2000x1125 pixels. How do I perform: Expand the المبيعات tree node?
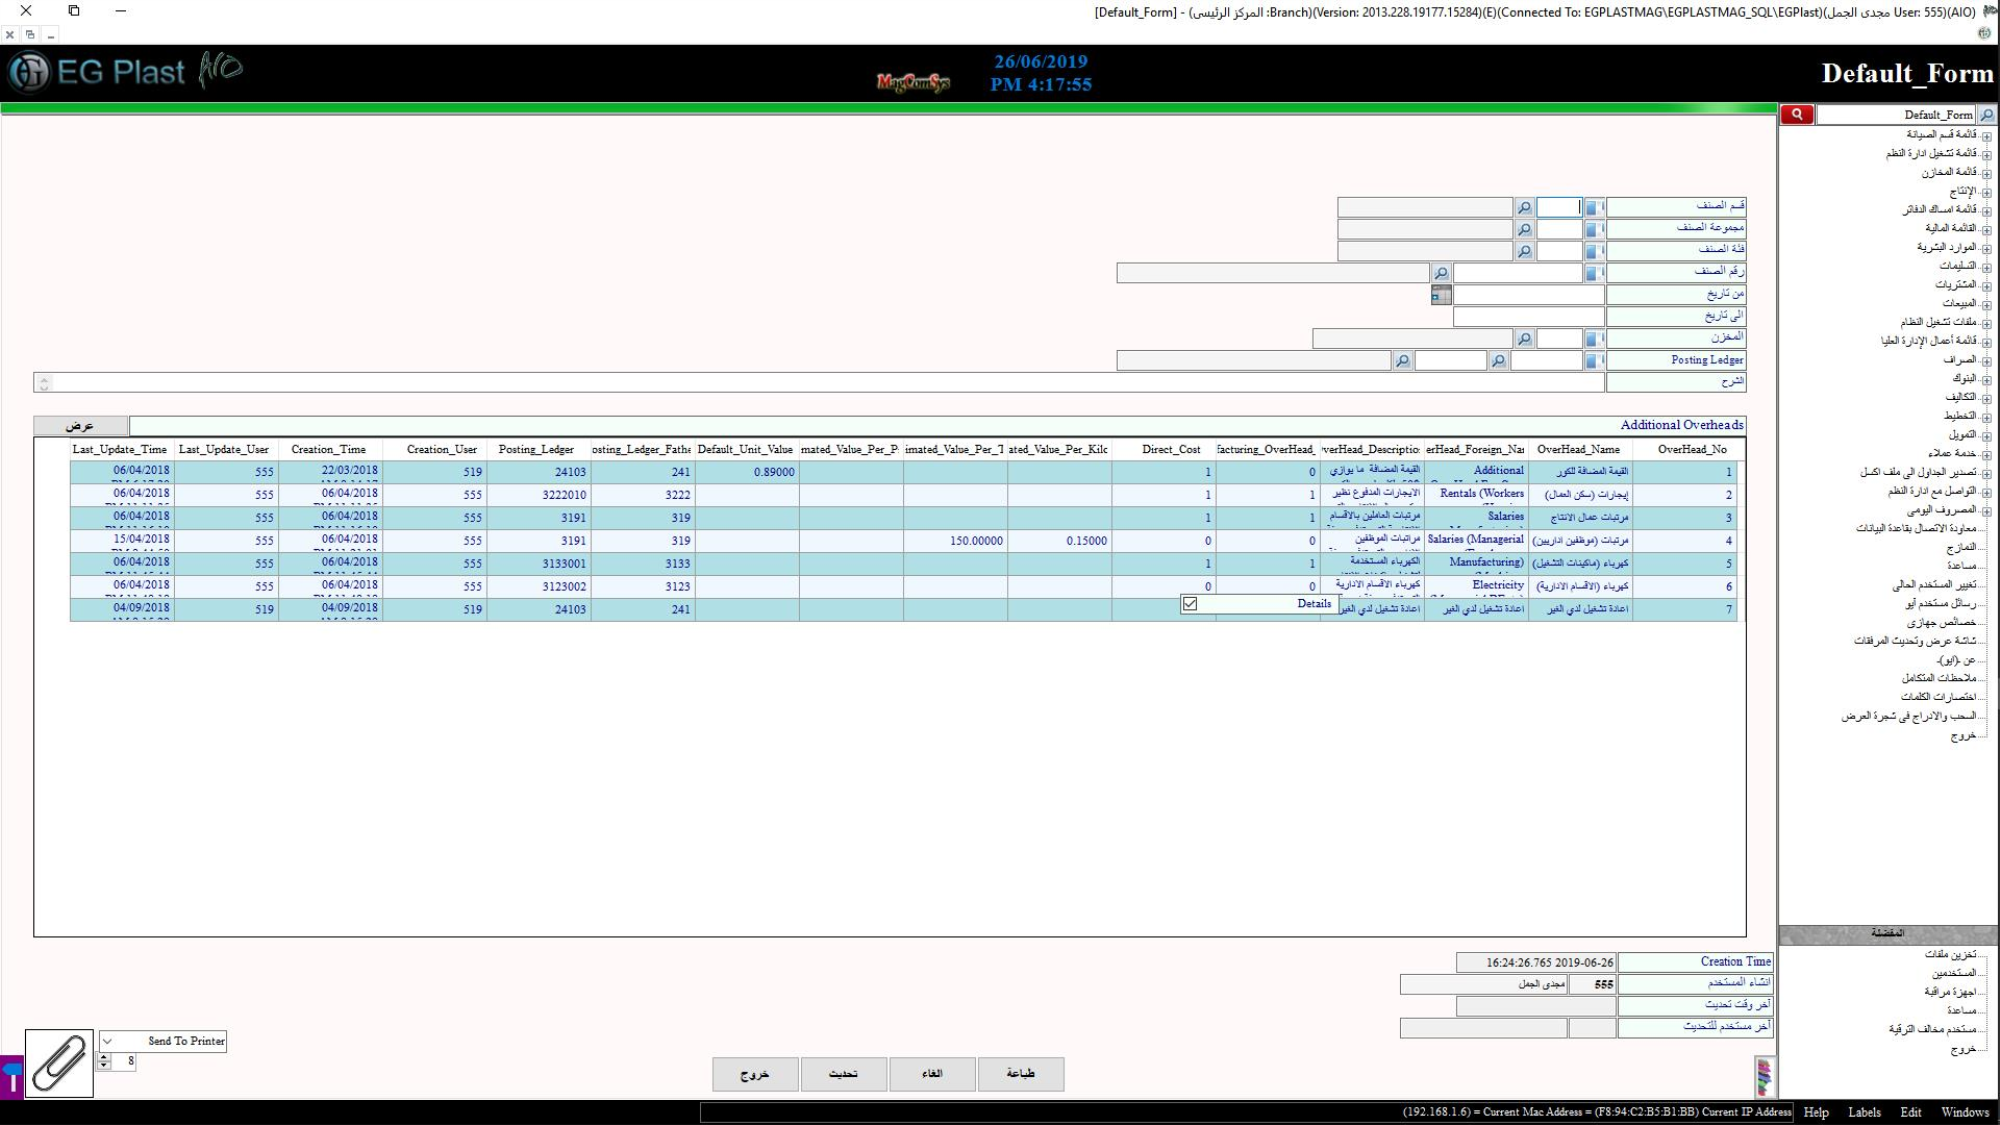1987,305
